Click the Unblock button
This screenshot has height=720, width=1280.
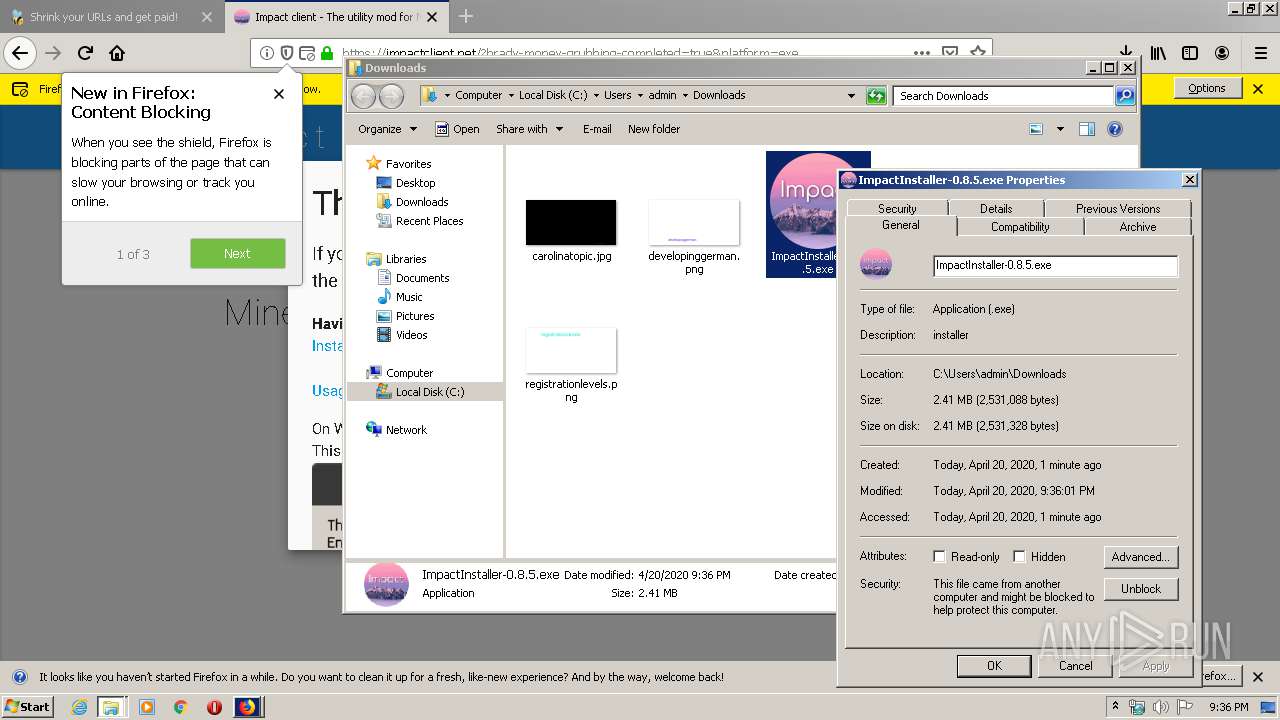[x=1141, y=589]
